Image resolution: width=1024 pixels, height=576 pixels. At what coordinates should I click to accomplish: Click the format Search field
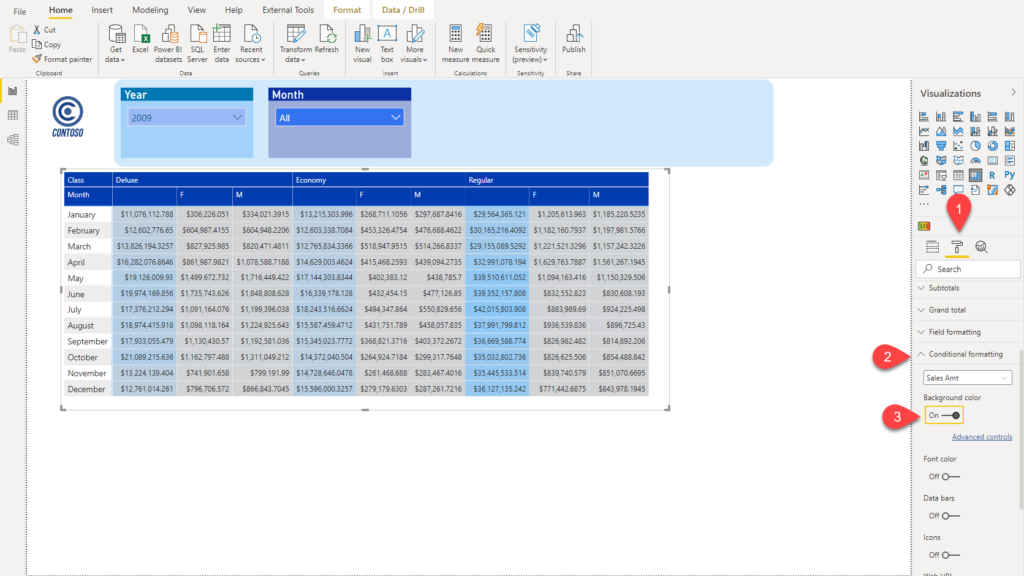pos(968,269)
